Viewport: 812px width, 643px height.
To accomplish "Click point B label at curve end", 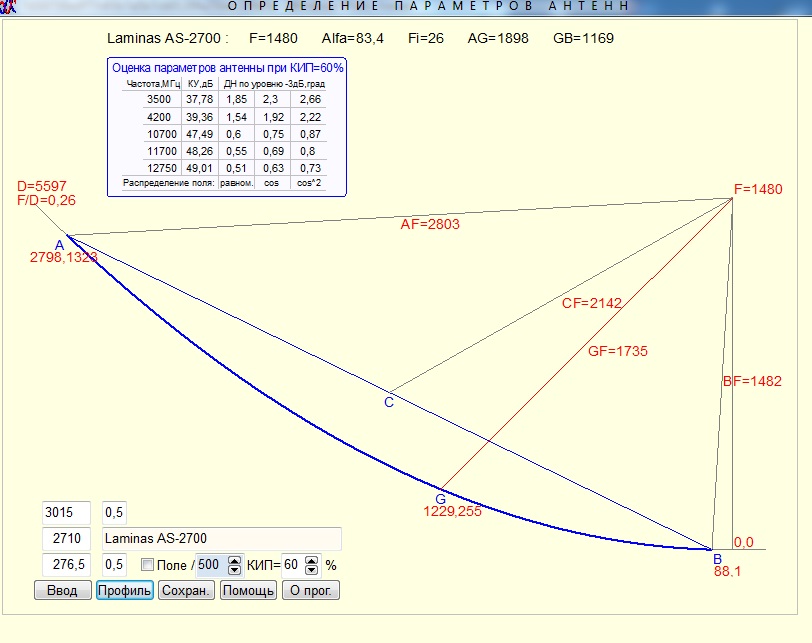I will tap(718, 559).
